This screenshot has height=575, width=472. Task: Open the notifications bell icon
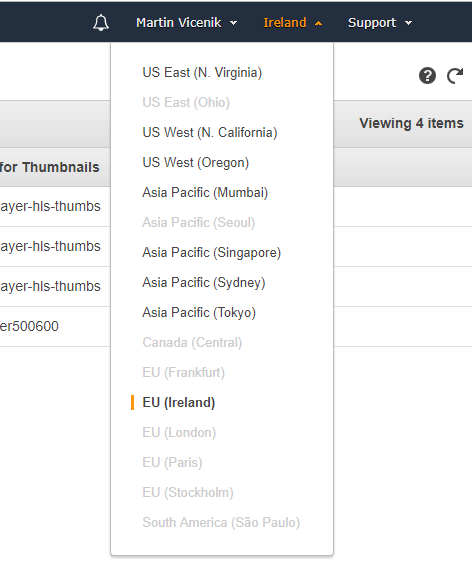coord(101,23)
